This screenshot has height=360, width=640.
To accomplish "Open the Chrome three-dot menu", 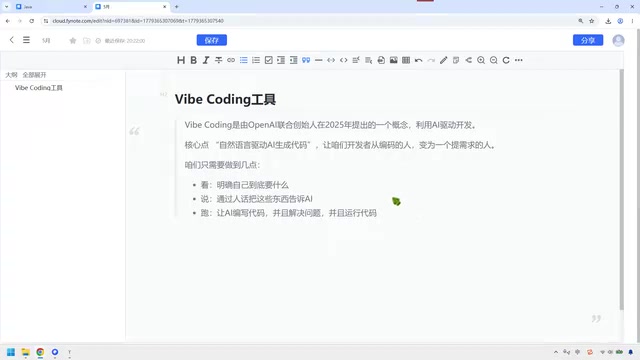I will pos(632,21).
